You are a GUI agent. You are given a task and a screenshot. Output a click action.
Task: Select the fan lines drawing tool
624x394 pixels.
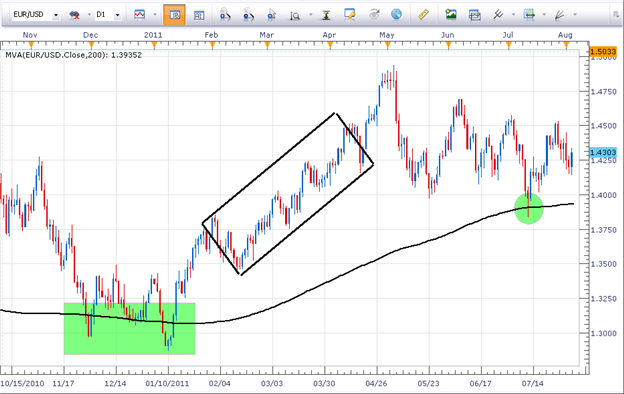559,15
